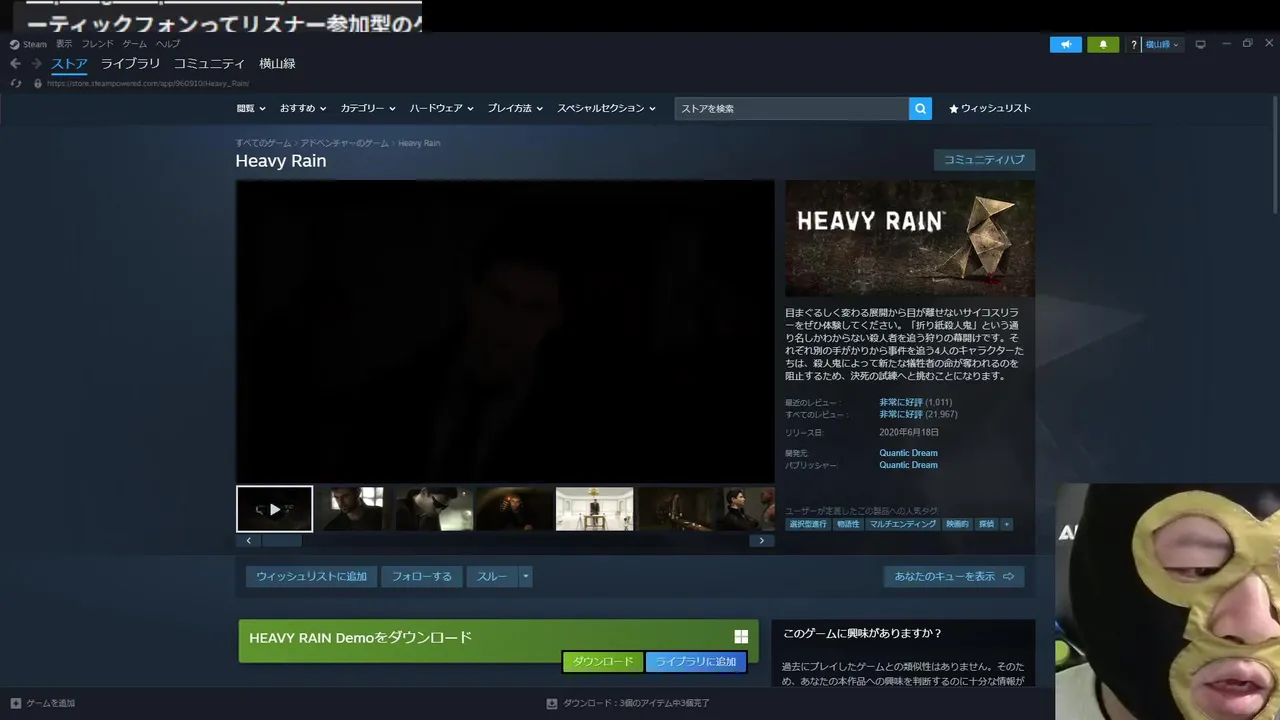Click the ゲームを追加 label
1280x720 pixels.
coord(50,703)
